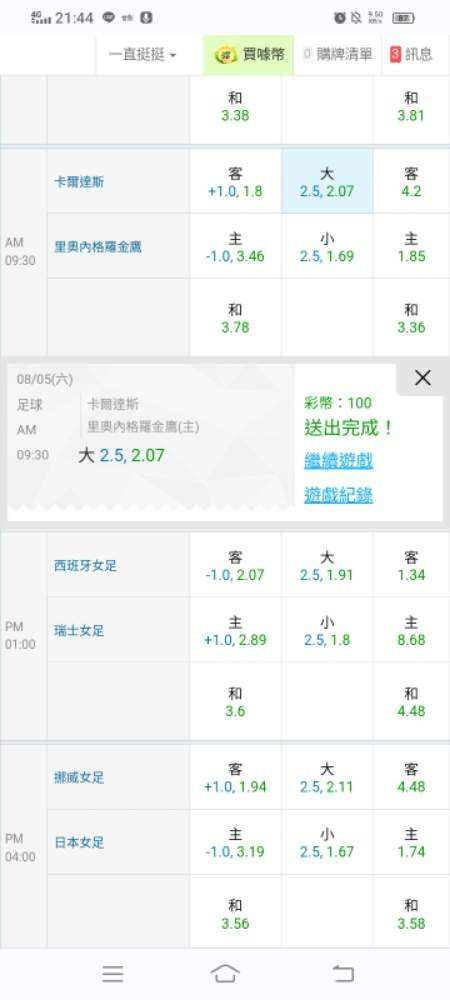Pick 主 1.74 odds for 日本女足
The width and height of the screenshot is (450, 1000).
(411, 842)
